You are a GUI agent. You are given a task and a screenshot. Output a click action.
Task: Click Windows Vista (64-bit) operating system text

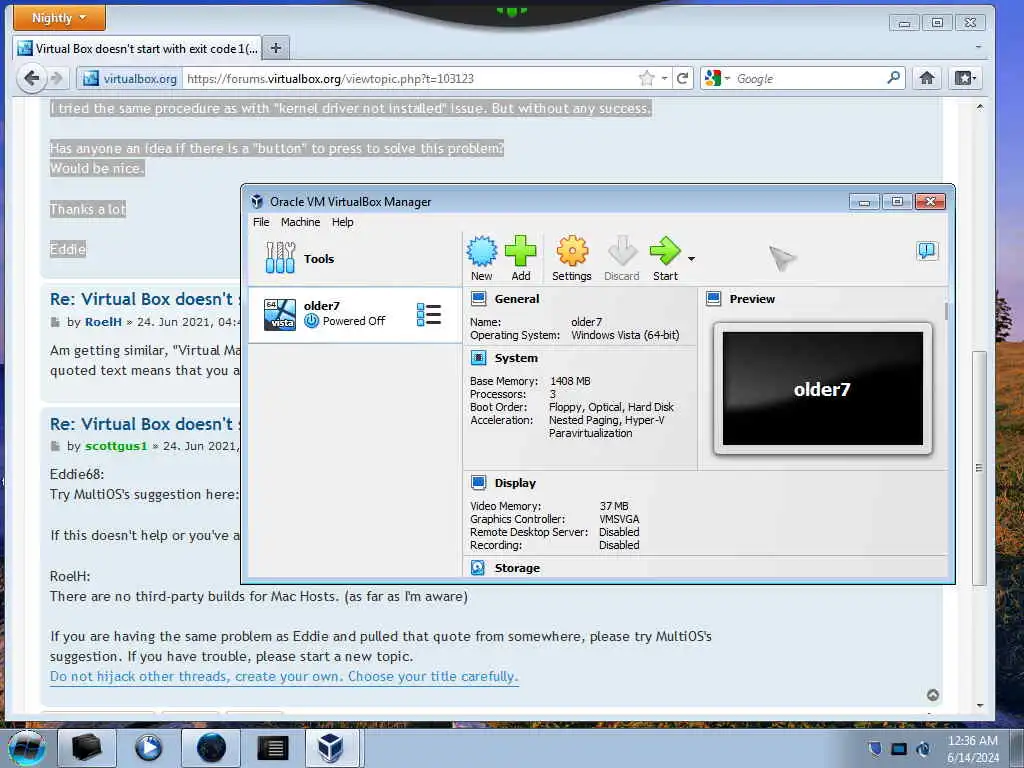pyautogui.click(x=625, y=335)
